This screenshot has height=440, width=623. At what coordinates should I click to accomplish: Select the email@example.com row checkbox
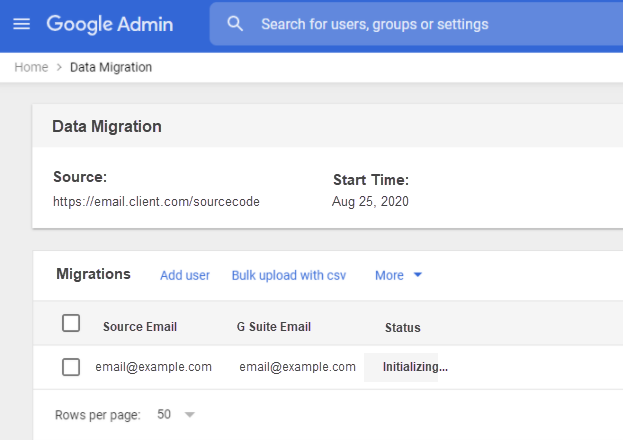point(71,367)
